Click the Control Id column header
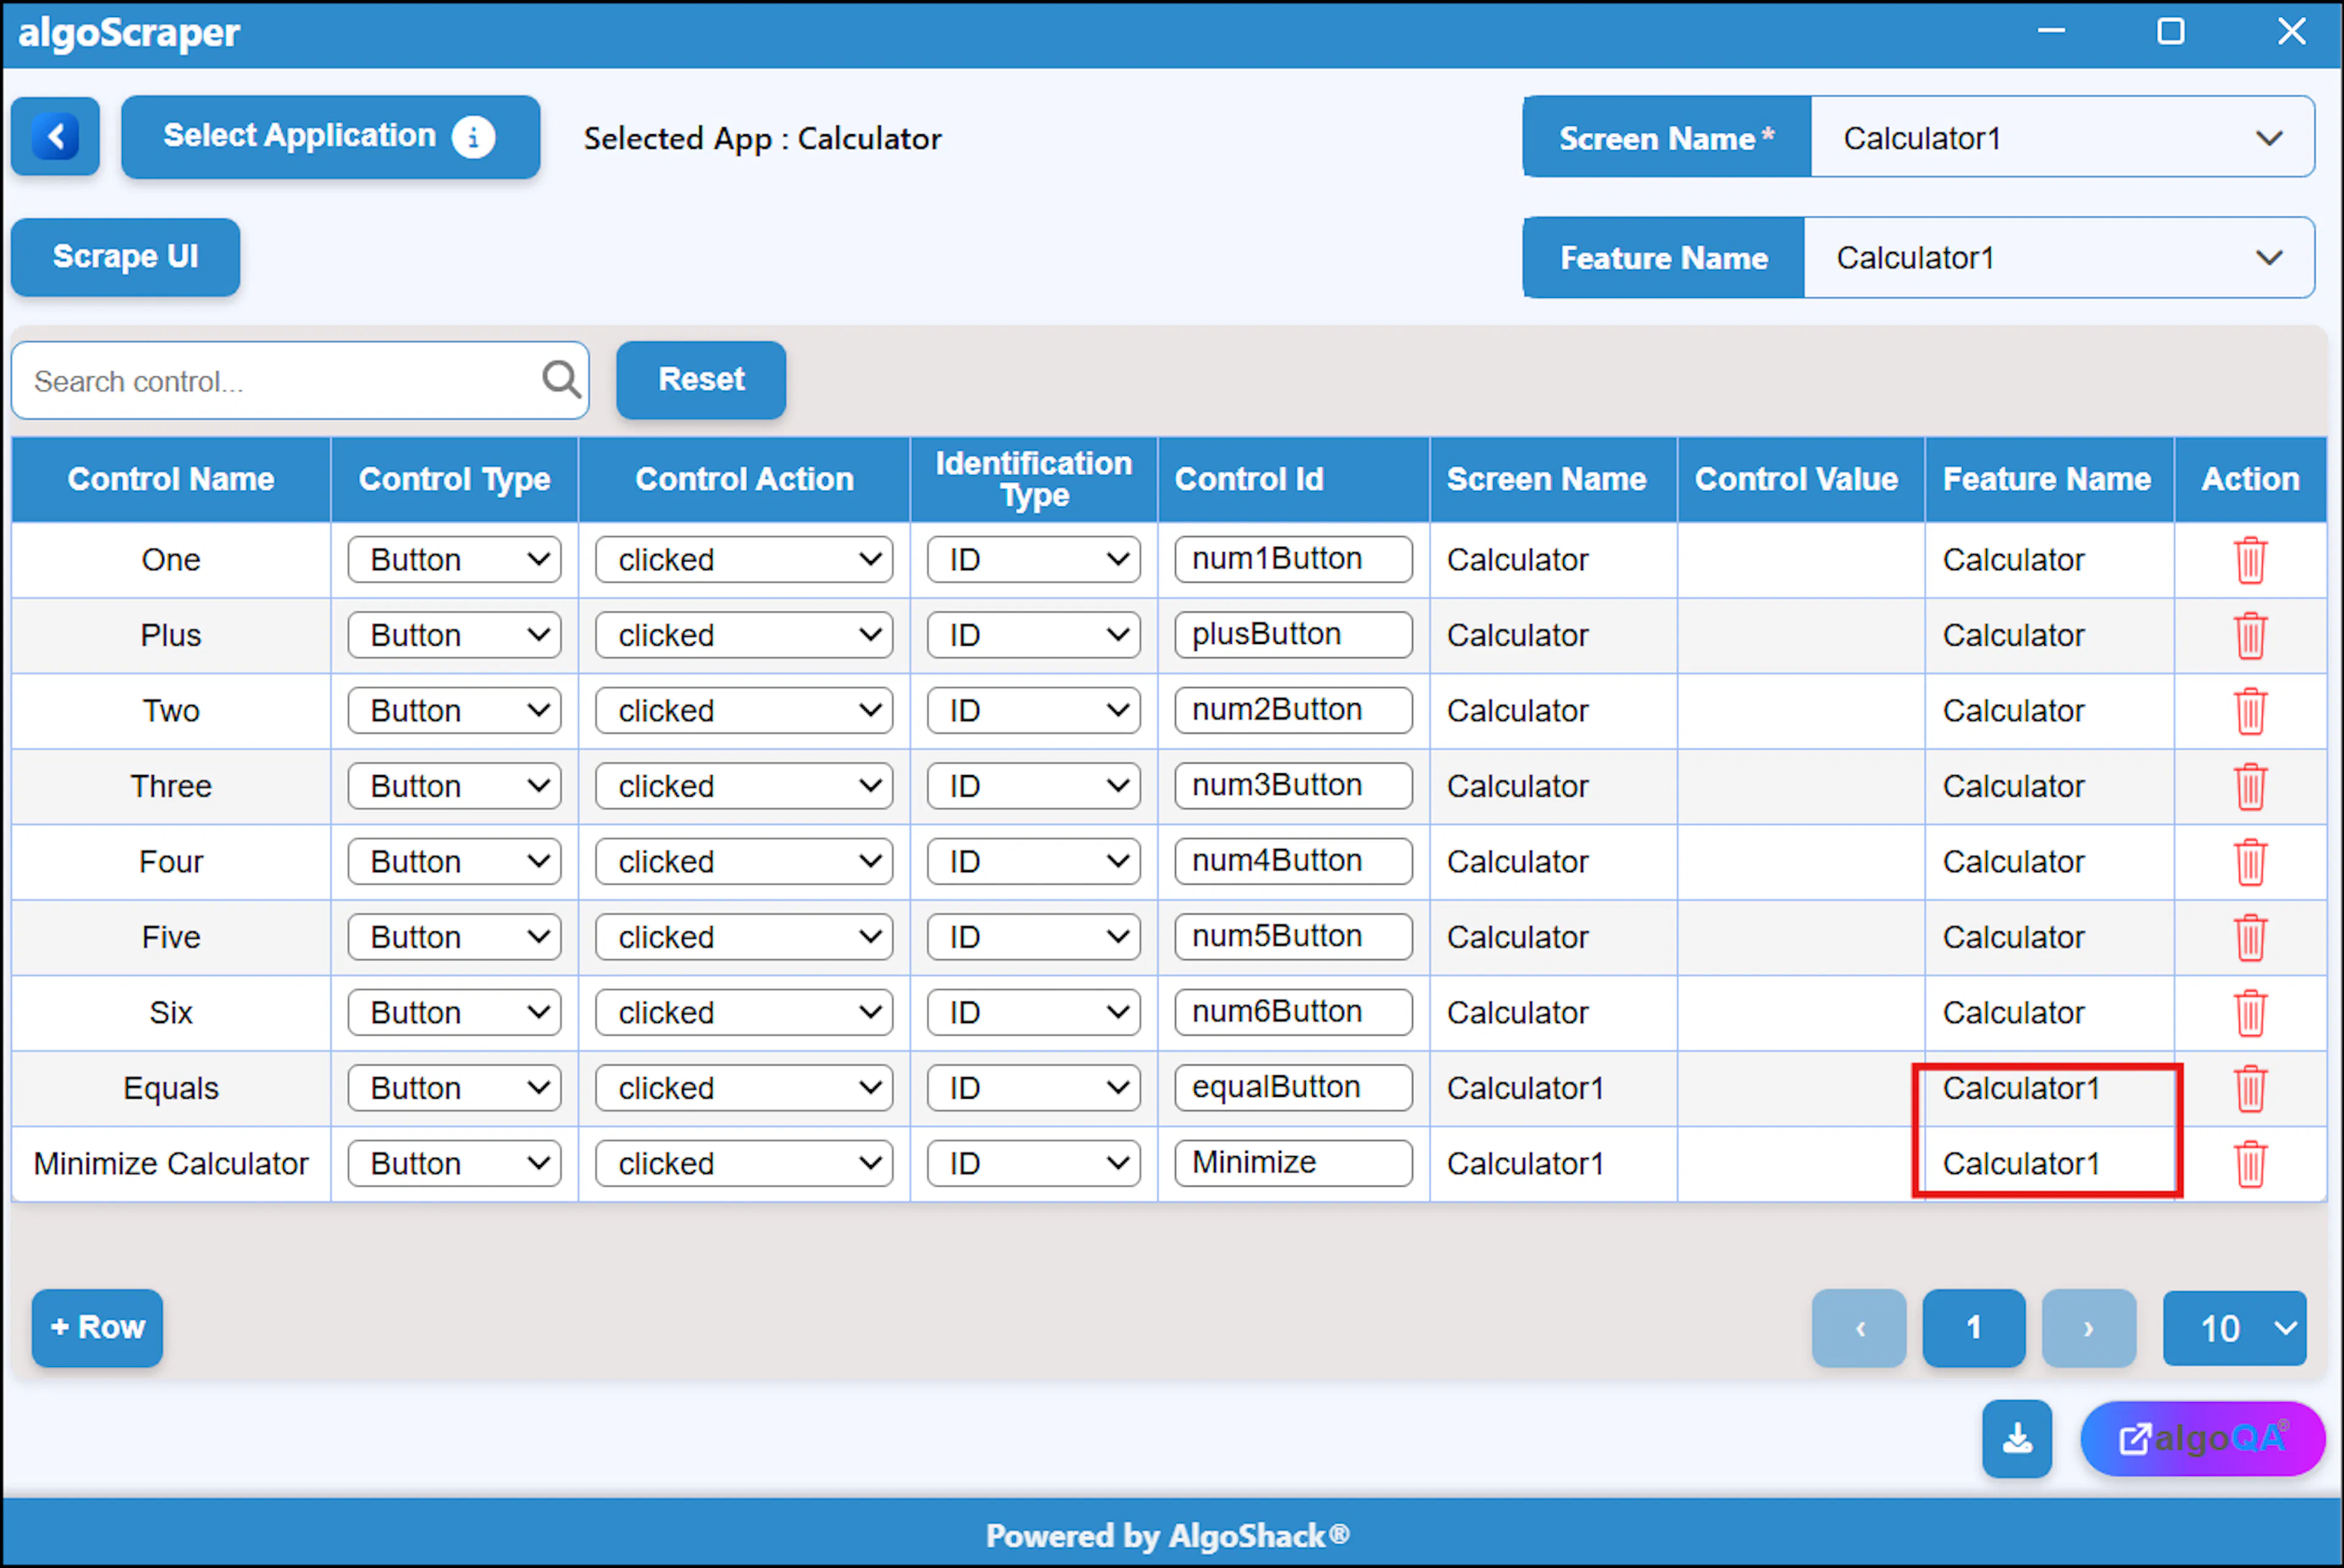2344x1568 pixels. click(1293, 479)
